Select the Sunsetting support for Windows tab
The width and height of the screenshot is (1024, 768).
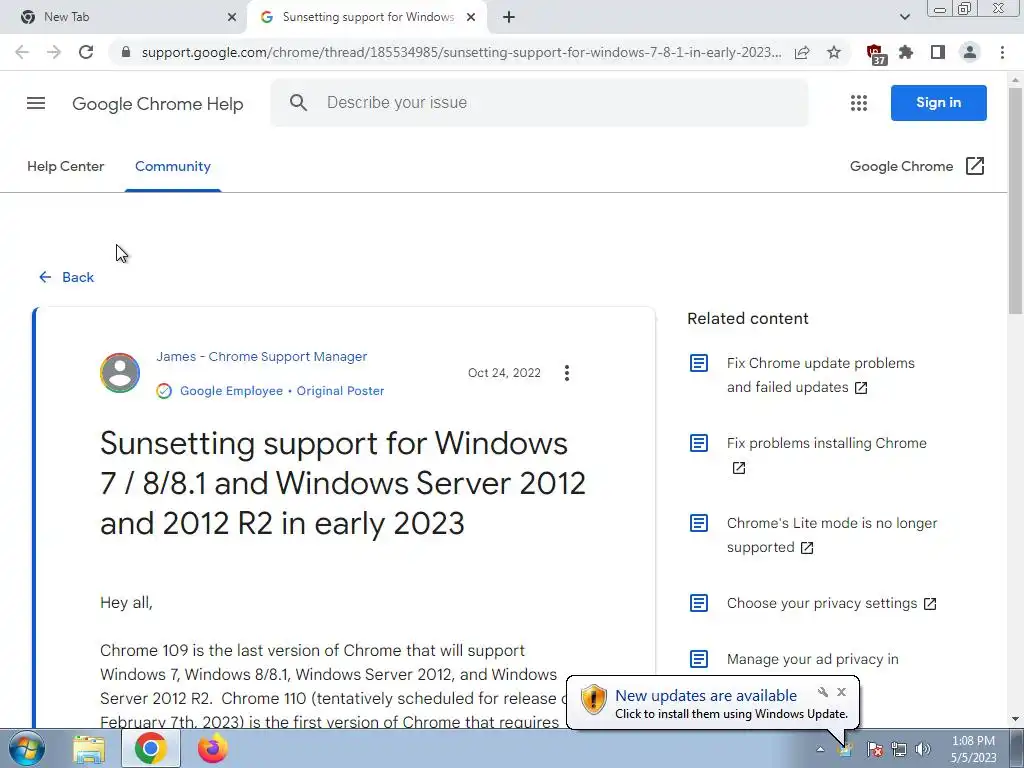368,17
